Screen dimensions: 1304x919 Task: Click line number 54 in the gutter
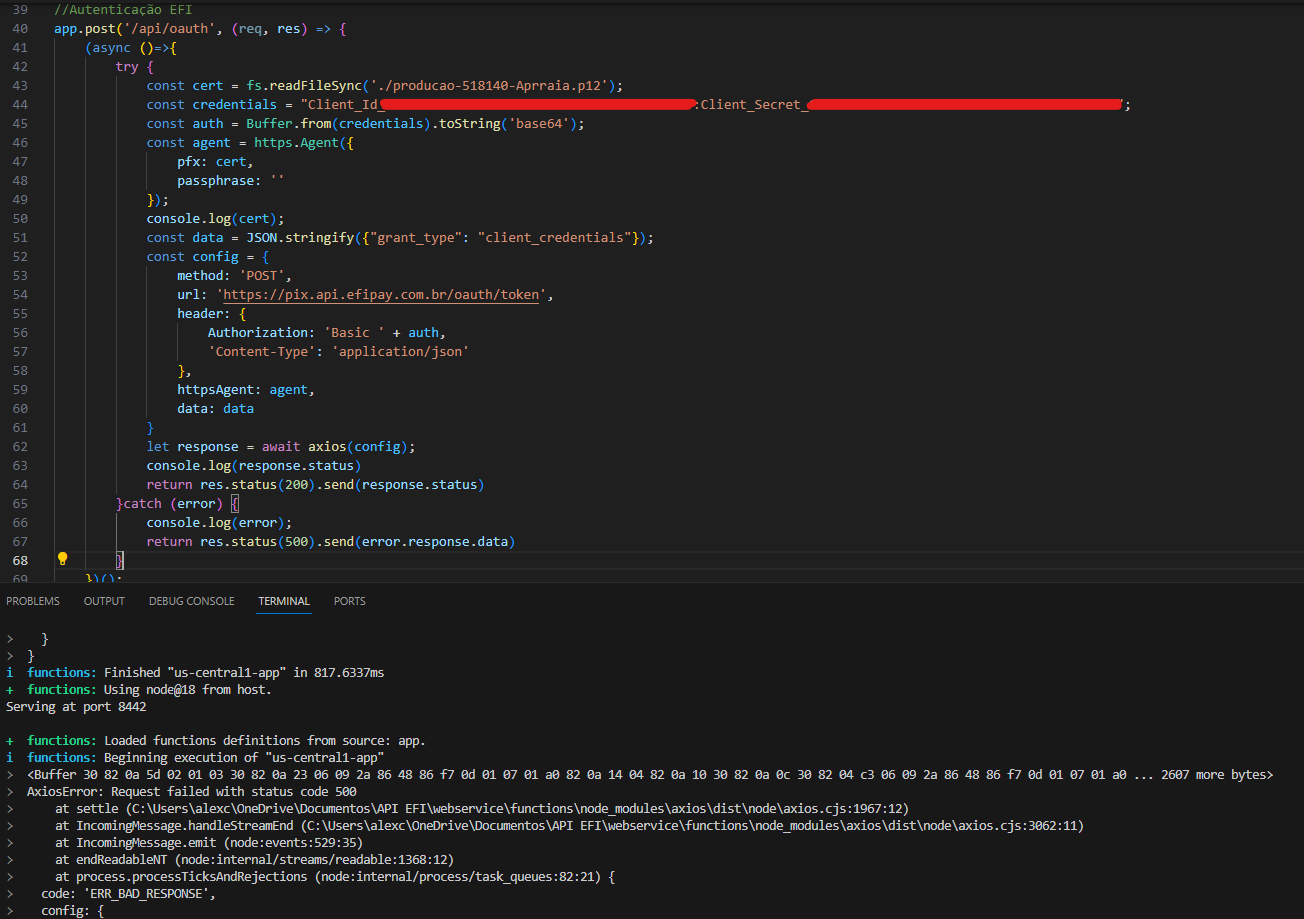20,295
